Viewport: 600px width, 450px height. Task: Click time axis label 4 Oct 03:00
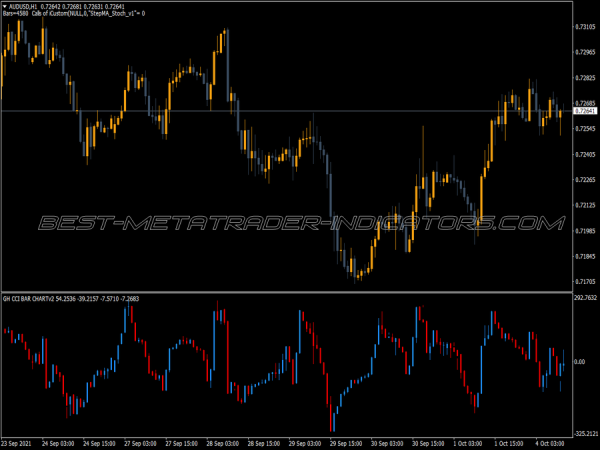point(550,443)
